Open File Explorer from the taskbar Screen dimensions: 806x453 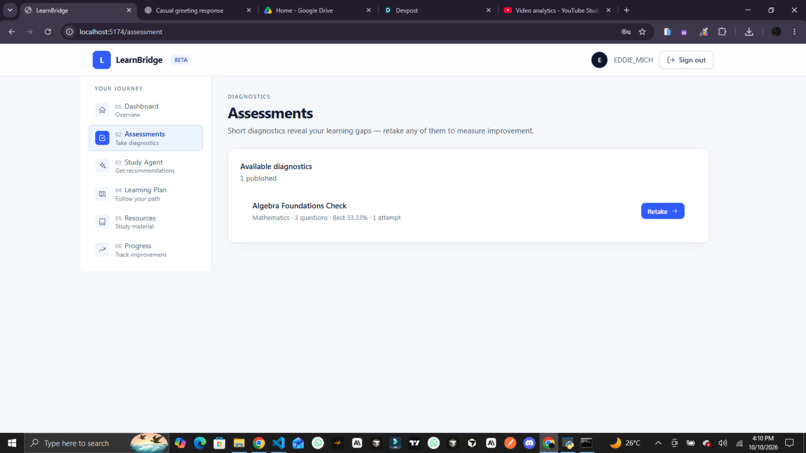(239, 443)
